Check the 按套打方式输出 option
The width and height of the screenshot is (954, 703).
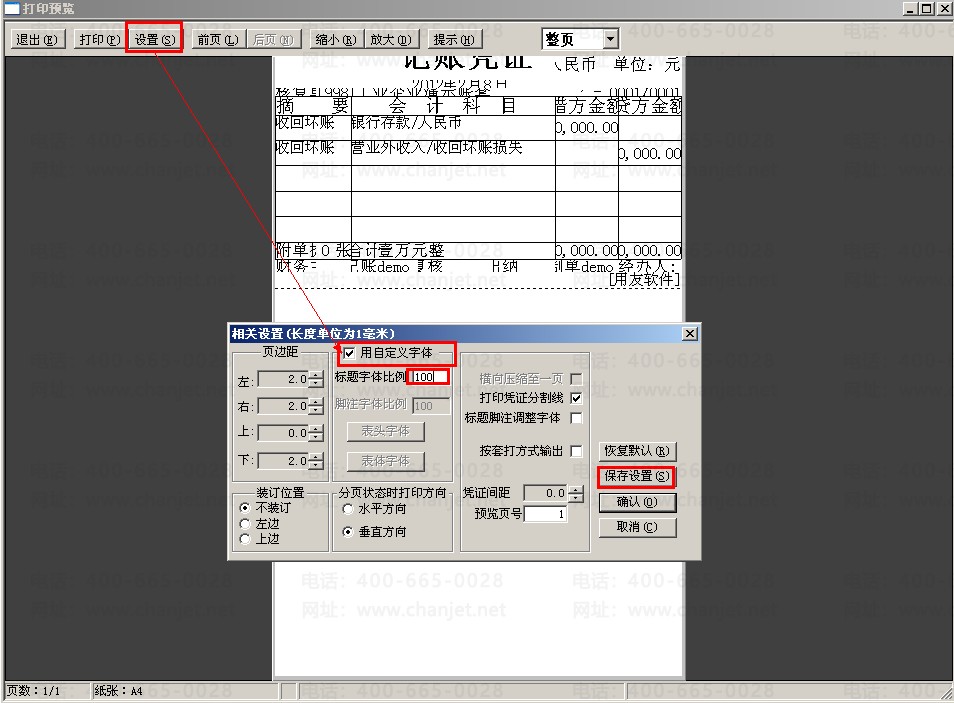(576, 451)
